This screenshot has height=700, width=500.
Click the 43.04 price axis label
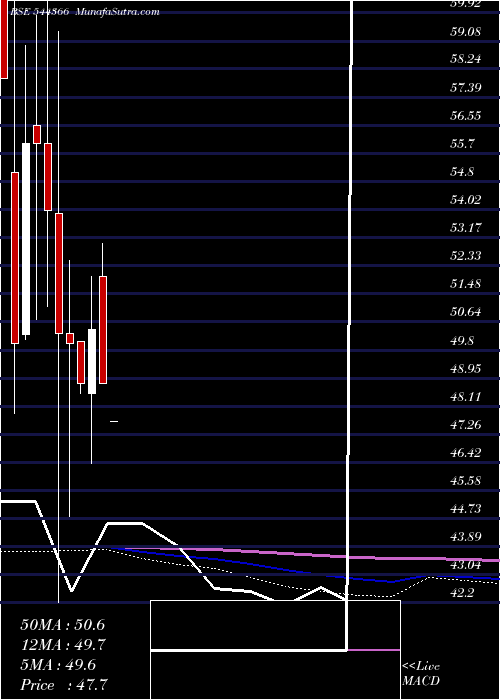pos(466,565)
